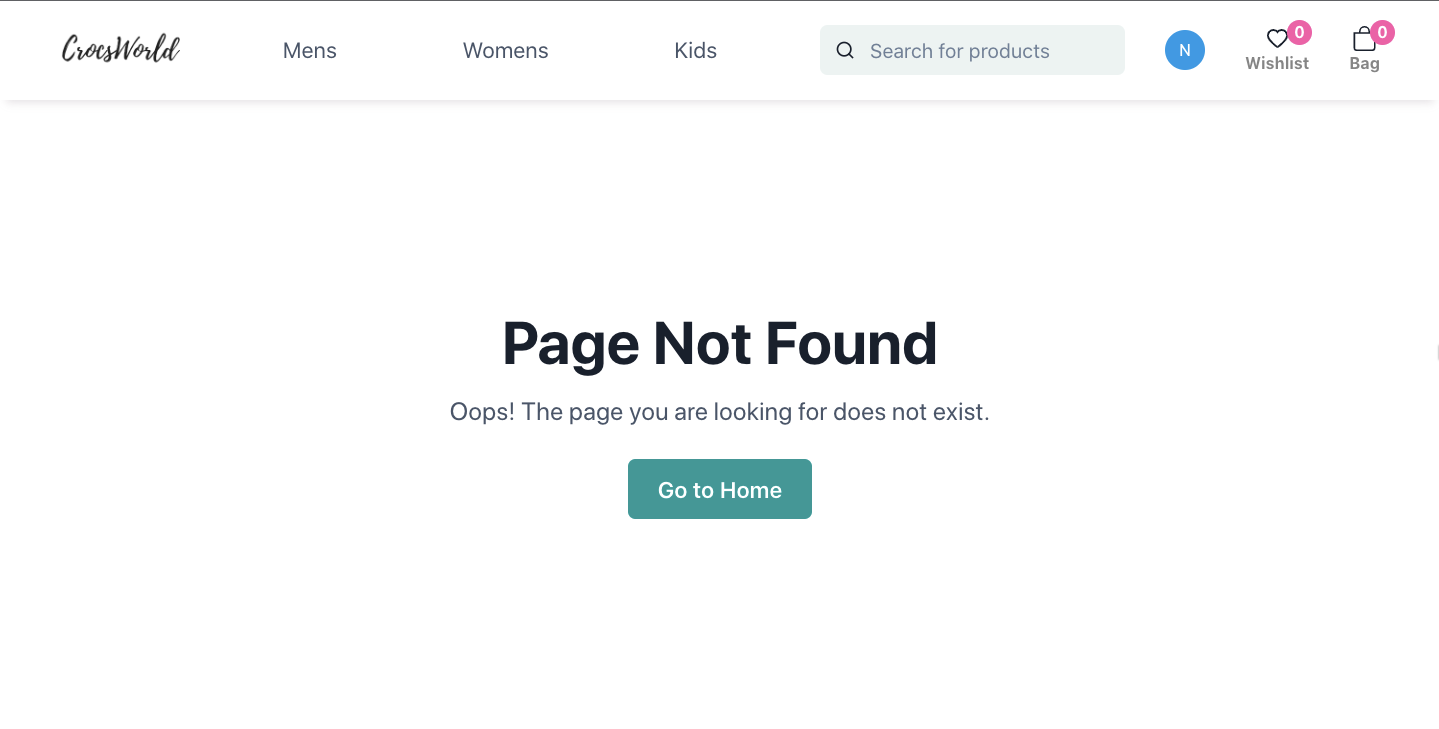Image resolution: width=1439 pixels, height=729 pixels.
Task: Select the Wishlist label under the heart
Action: tap(1277, 62)
